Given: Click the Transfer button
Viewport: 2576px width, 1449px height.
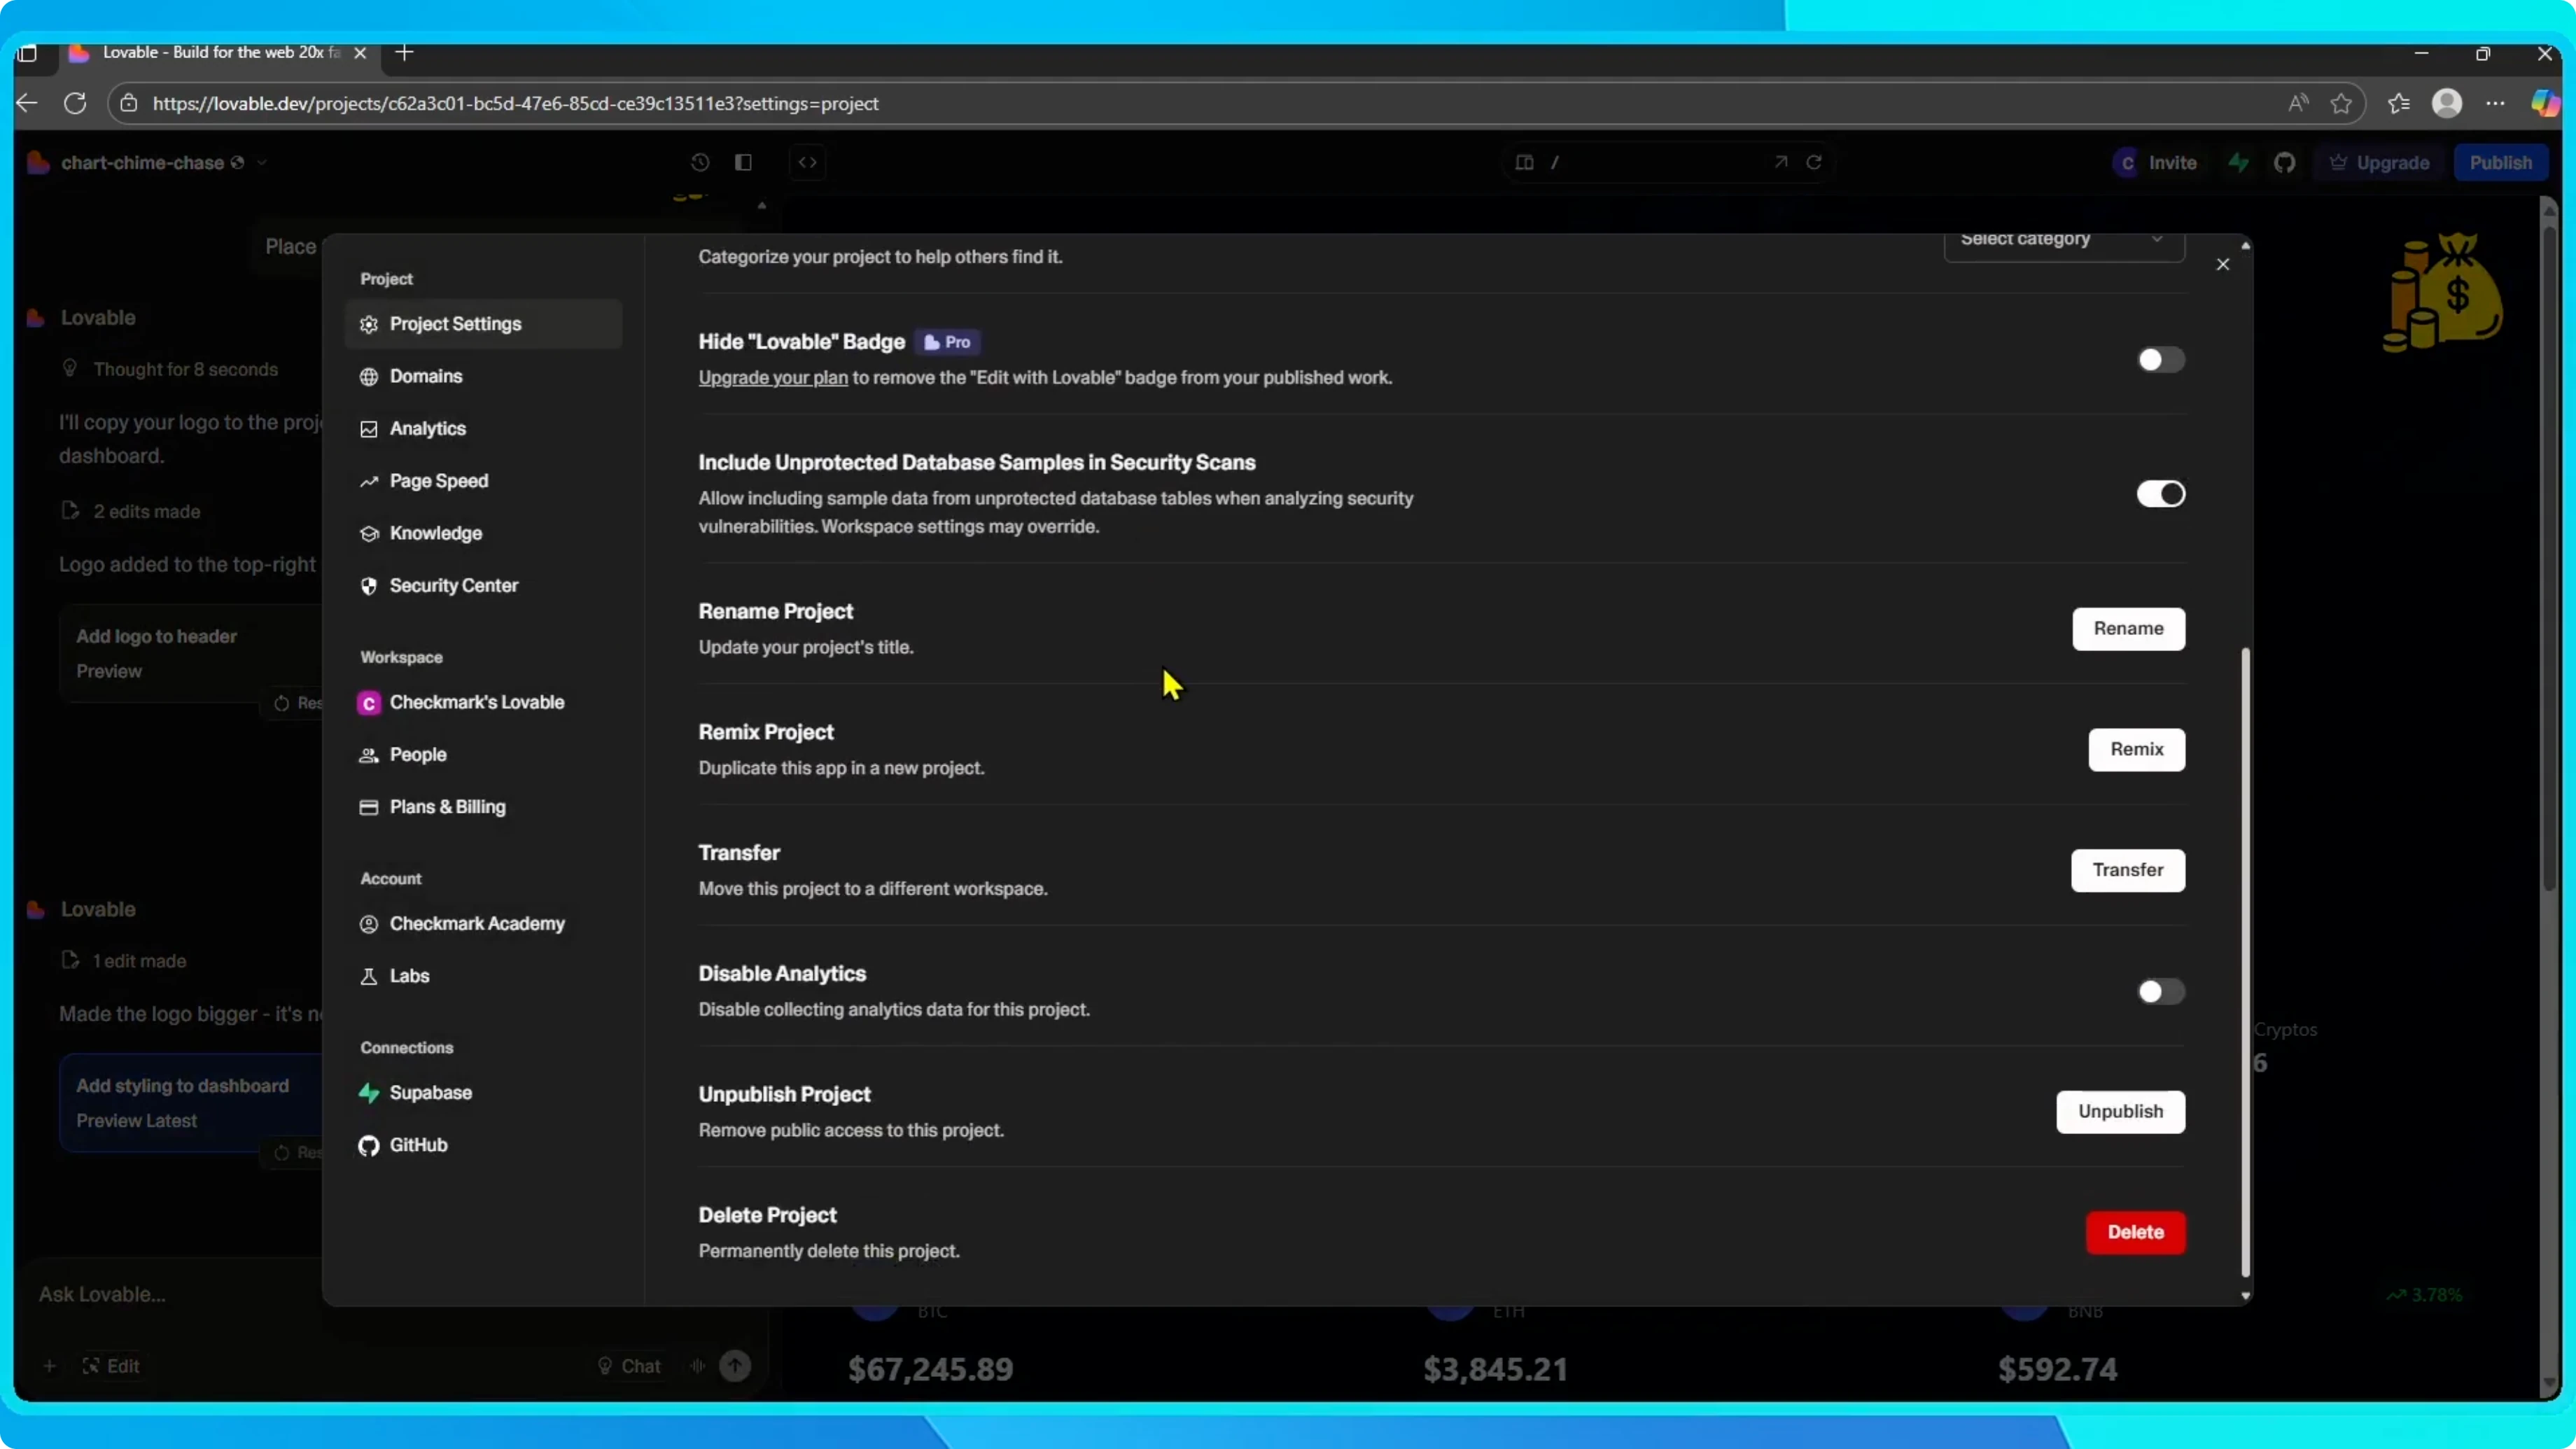Looking at the screenshot, I should pyautogui.click(x=2127, y=870).
